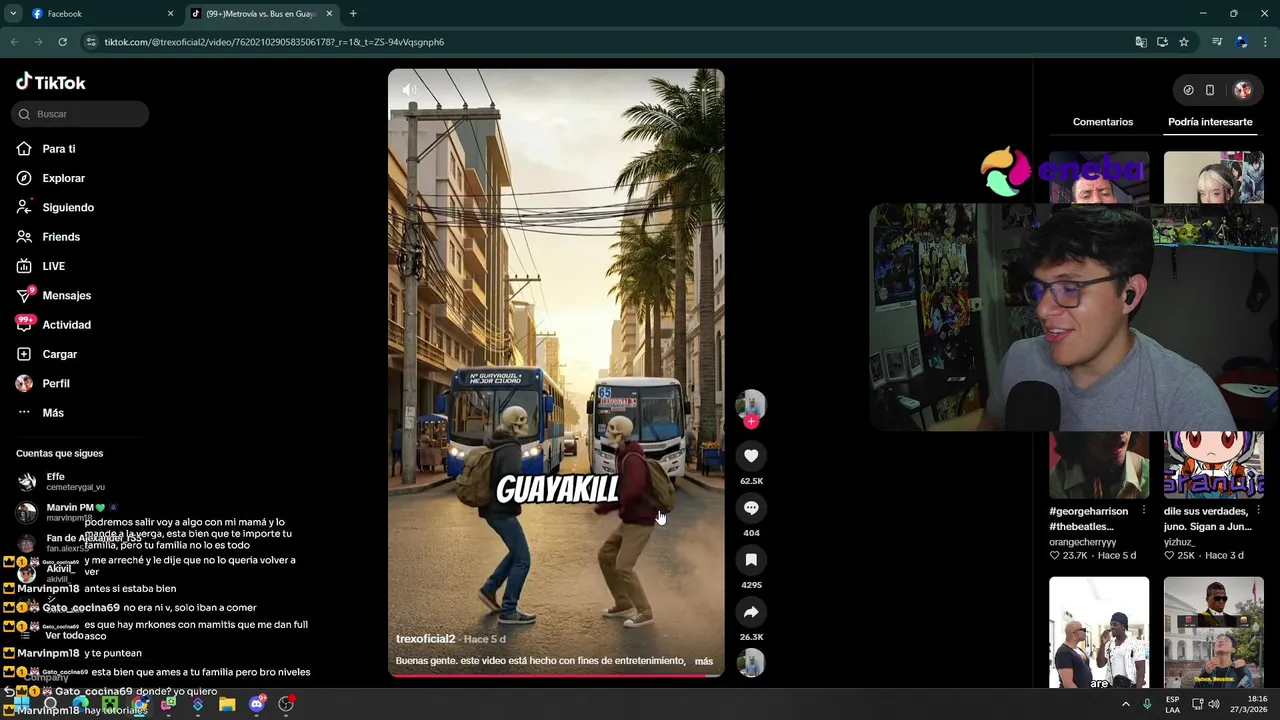Select the Metrovía vs. Bus TikTok tab
The image size is (1280, 720).
260,14
